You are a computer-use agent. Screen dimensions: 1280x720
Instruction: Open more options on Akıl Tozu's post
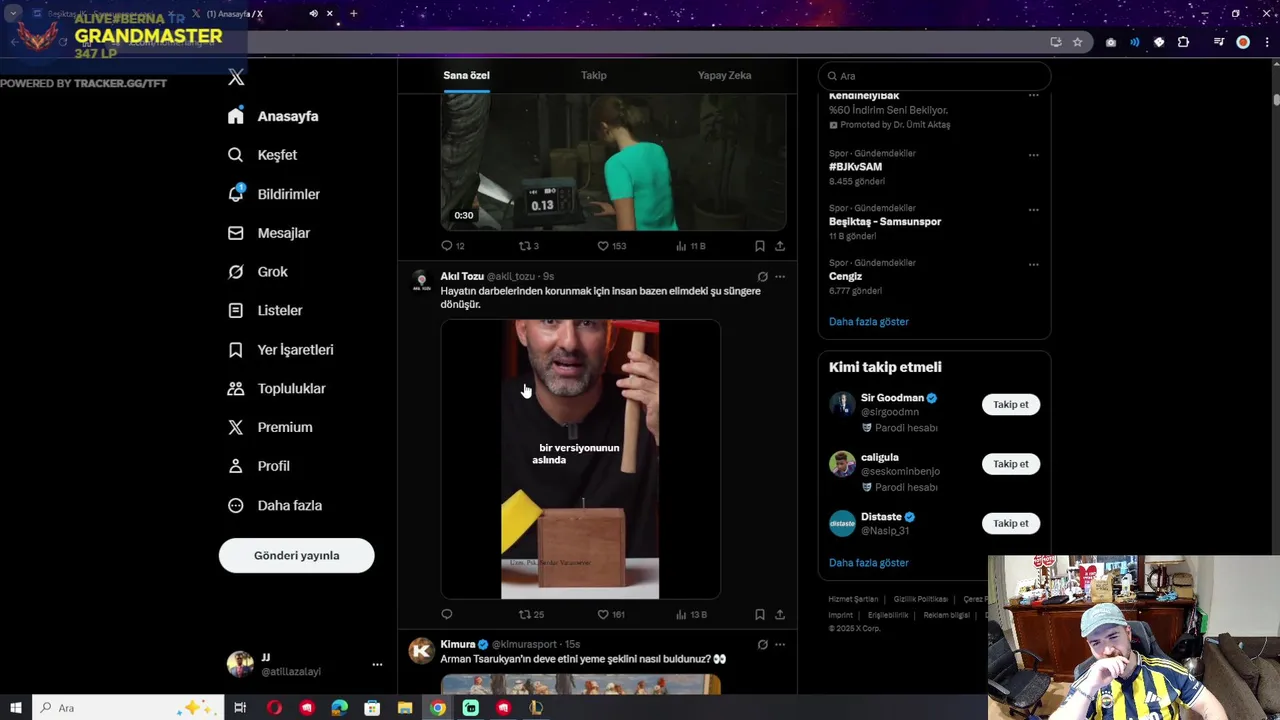(x=780, y=277)
